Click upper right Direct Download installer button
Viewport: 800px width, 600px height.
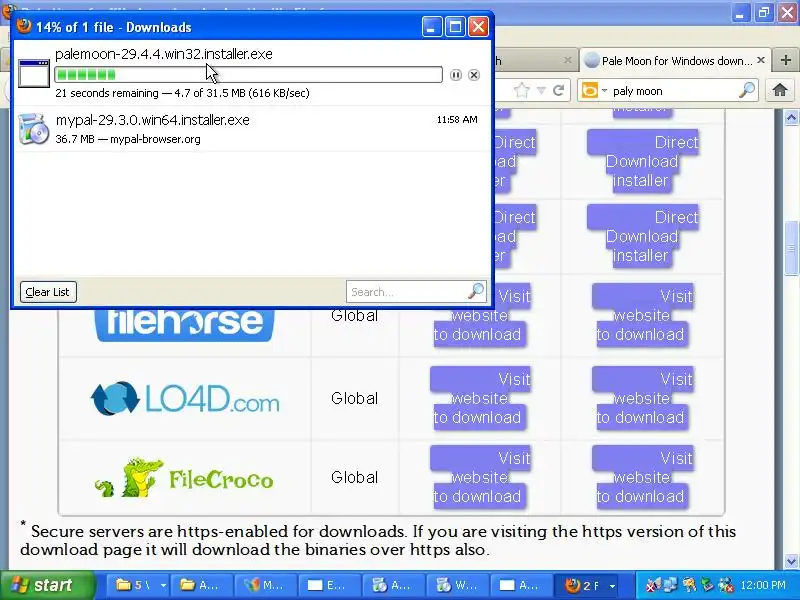click(x=642, y=161)
